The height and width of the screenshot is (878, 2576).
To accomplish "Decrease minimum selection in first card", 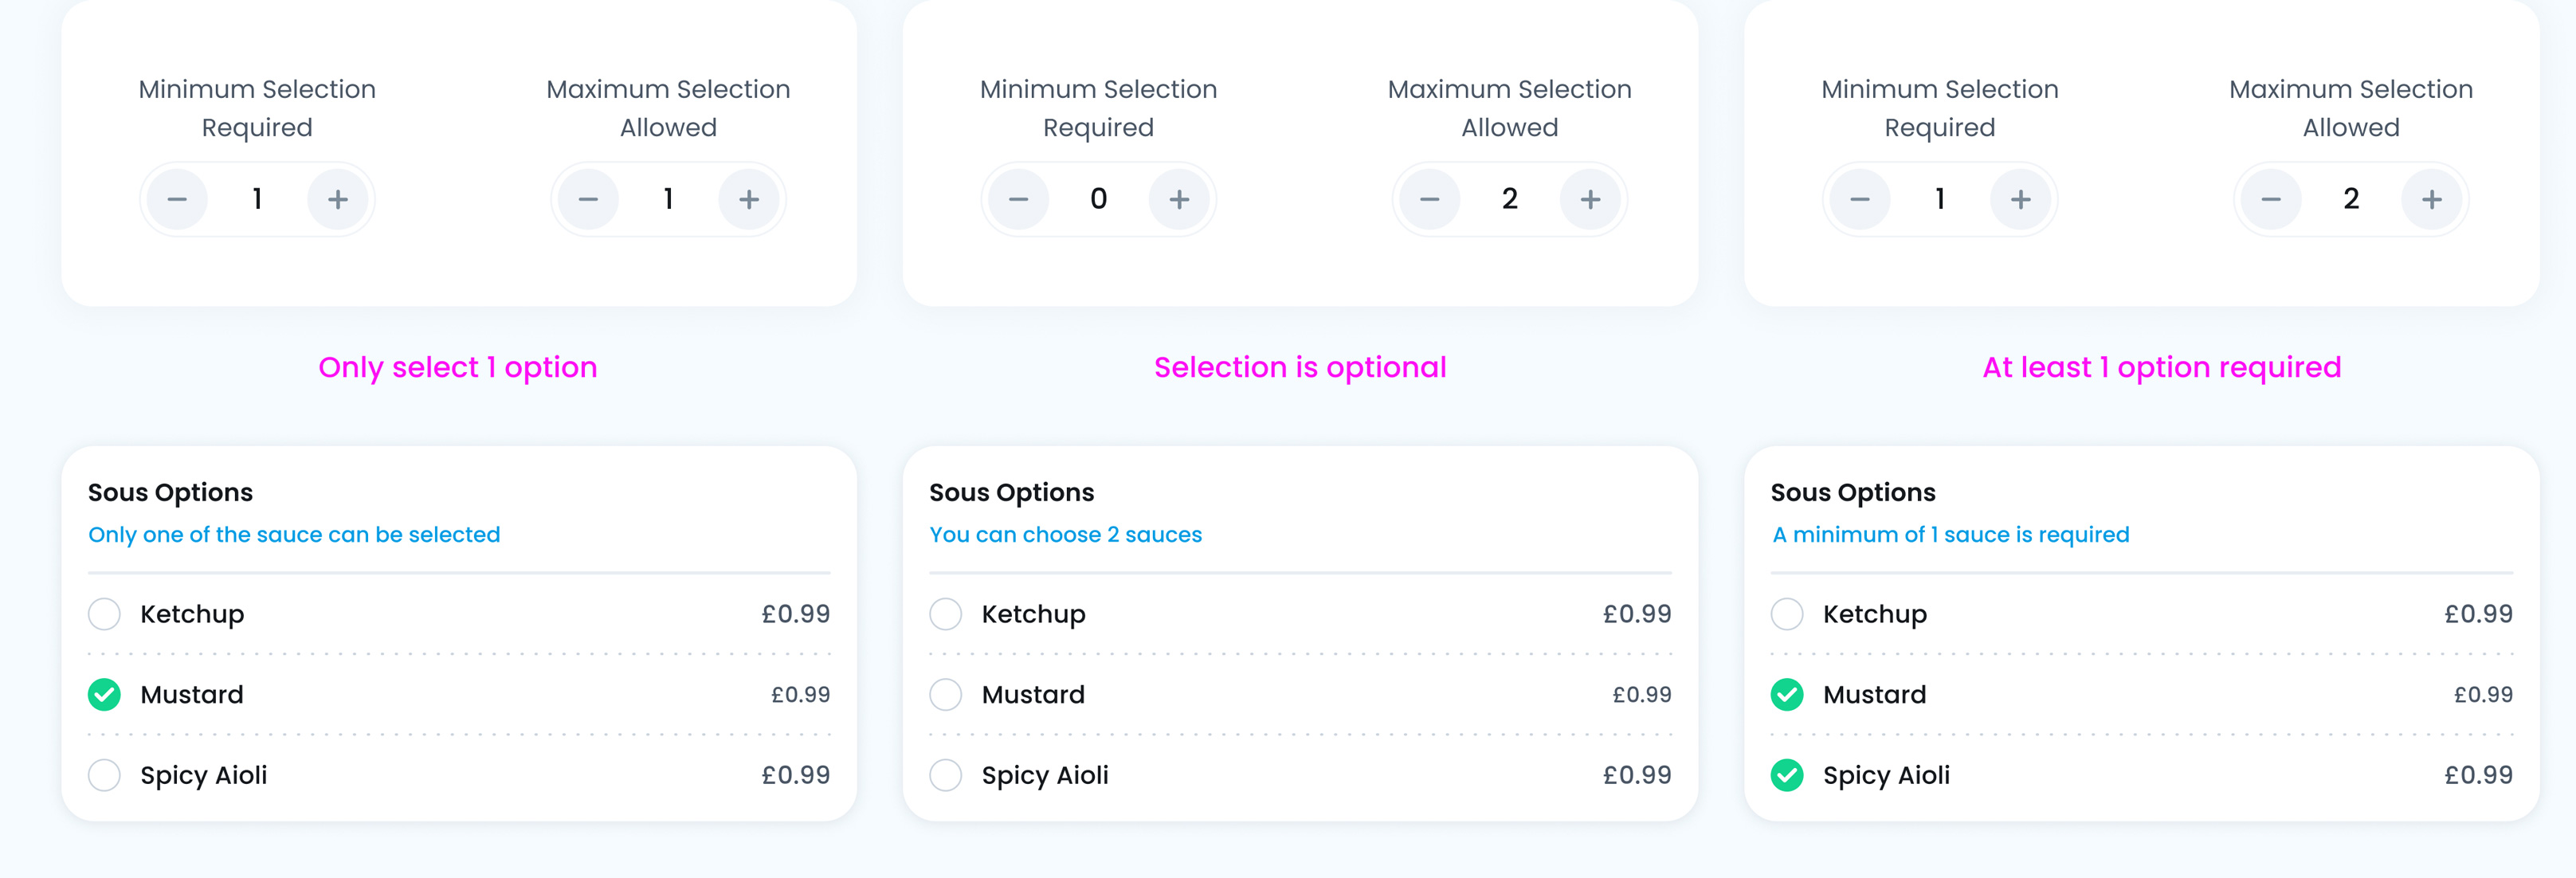I will [177, 200].
